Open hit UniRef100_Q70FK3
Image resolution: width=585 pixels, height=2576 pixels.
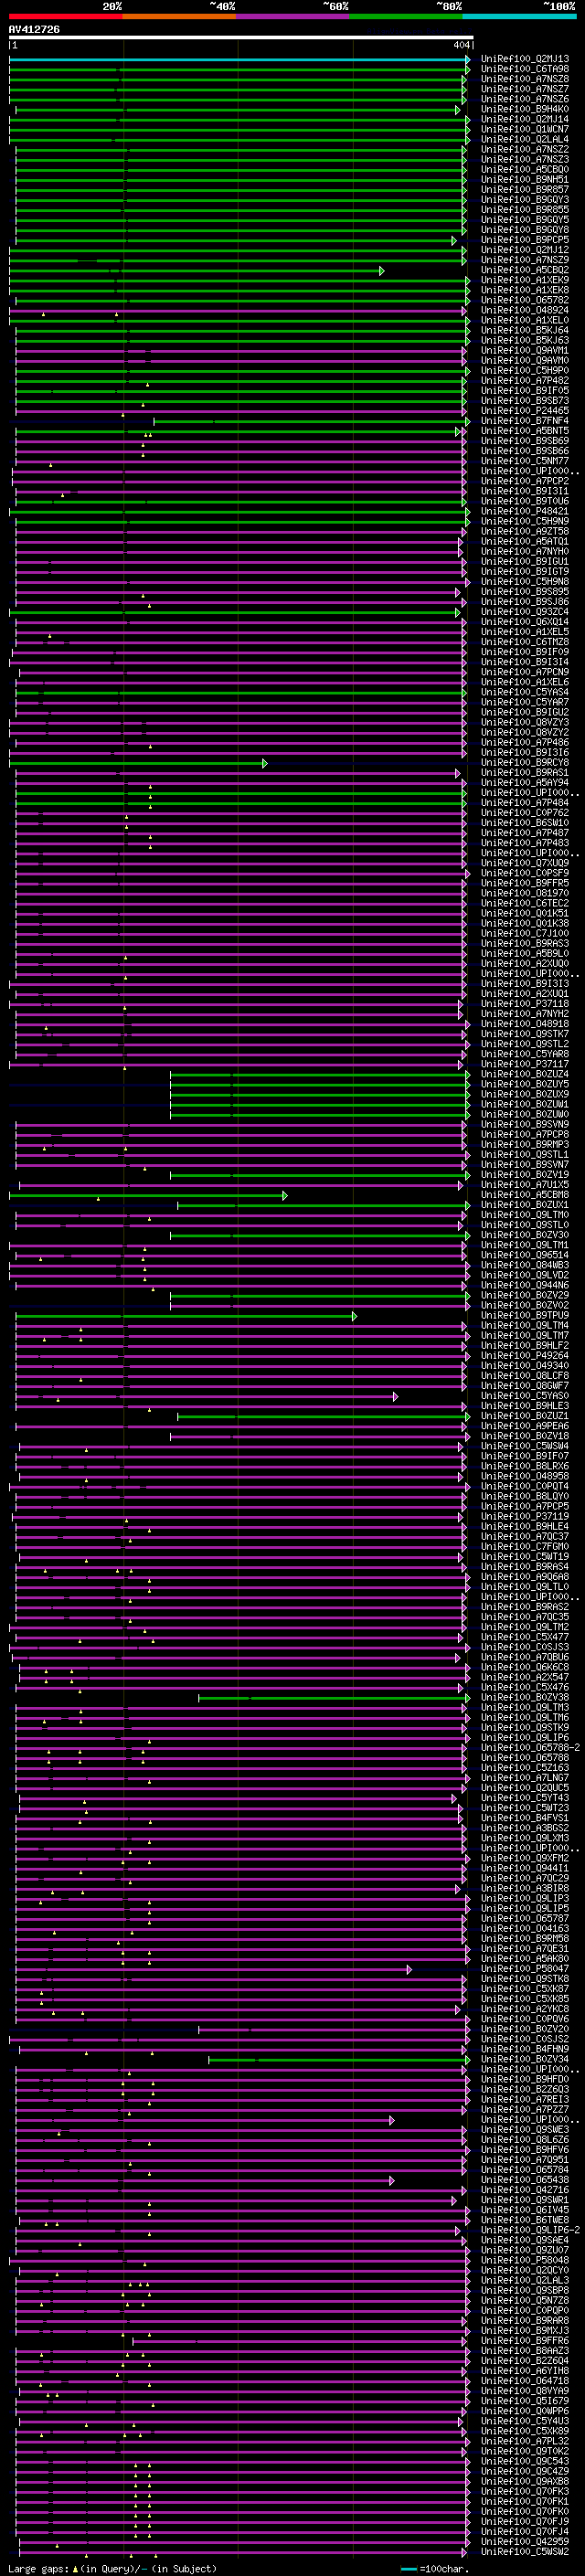click(x=525, y=2492)
